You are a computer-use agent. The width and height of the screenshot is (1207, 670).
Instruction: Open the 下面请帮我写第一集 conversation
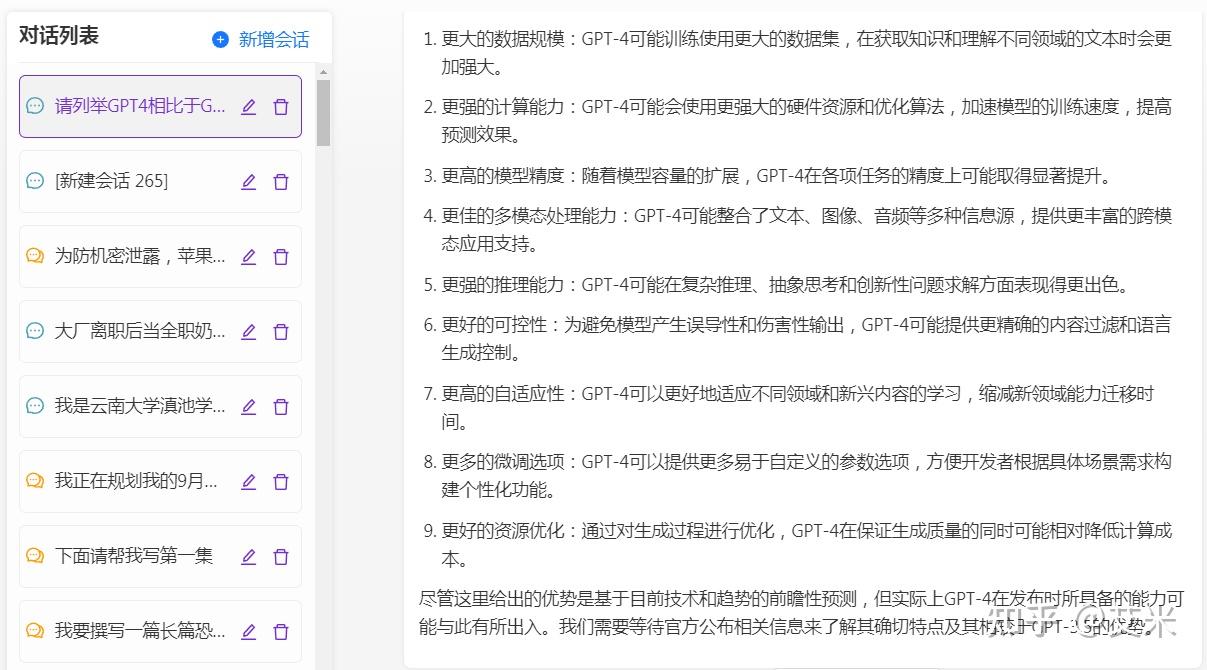click(x=160, y=556)
